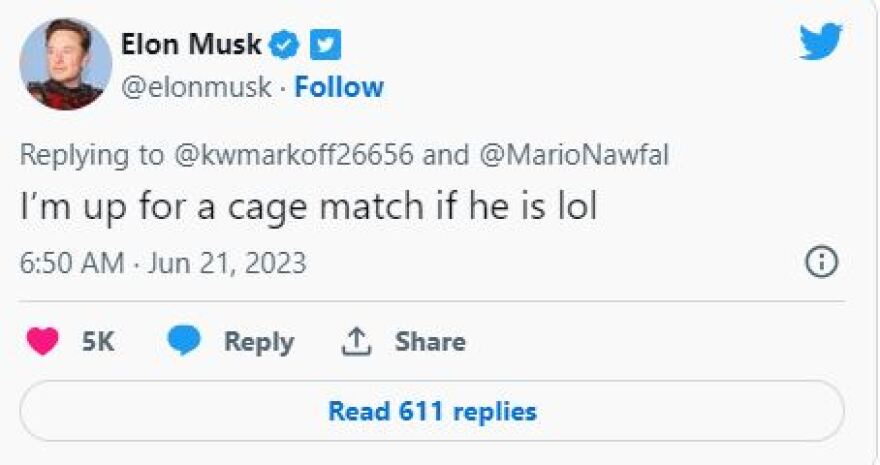The height and width of the screenshot is (465, 880).
Task: Follow the @elonmusk account
Action: pos(339,87)
